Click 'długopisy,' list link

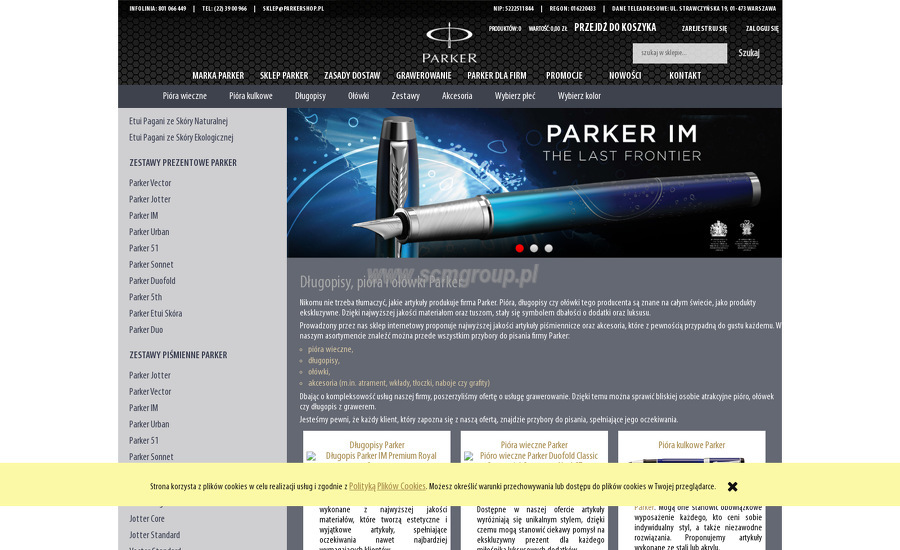[x=324, y=361]
